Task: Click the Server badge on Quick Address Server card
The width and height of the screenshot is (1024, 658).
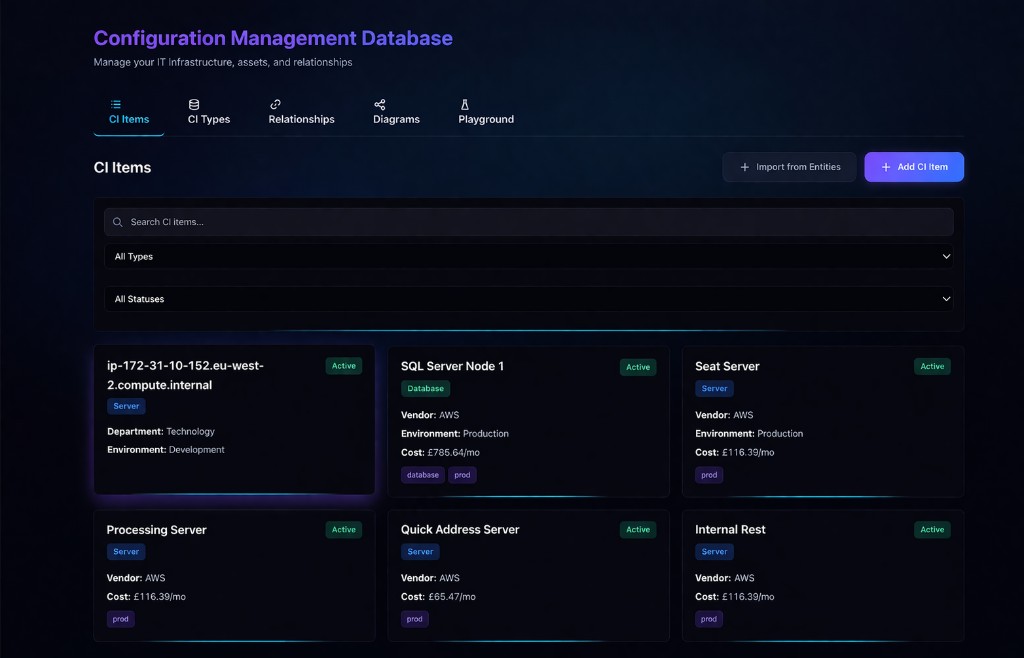Action: pyautogui.click(x=420, y=552)
